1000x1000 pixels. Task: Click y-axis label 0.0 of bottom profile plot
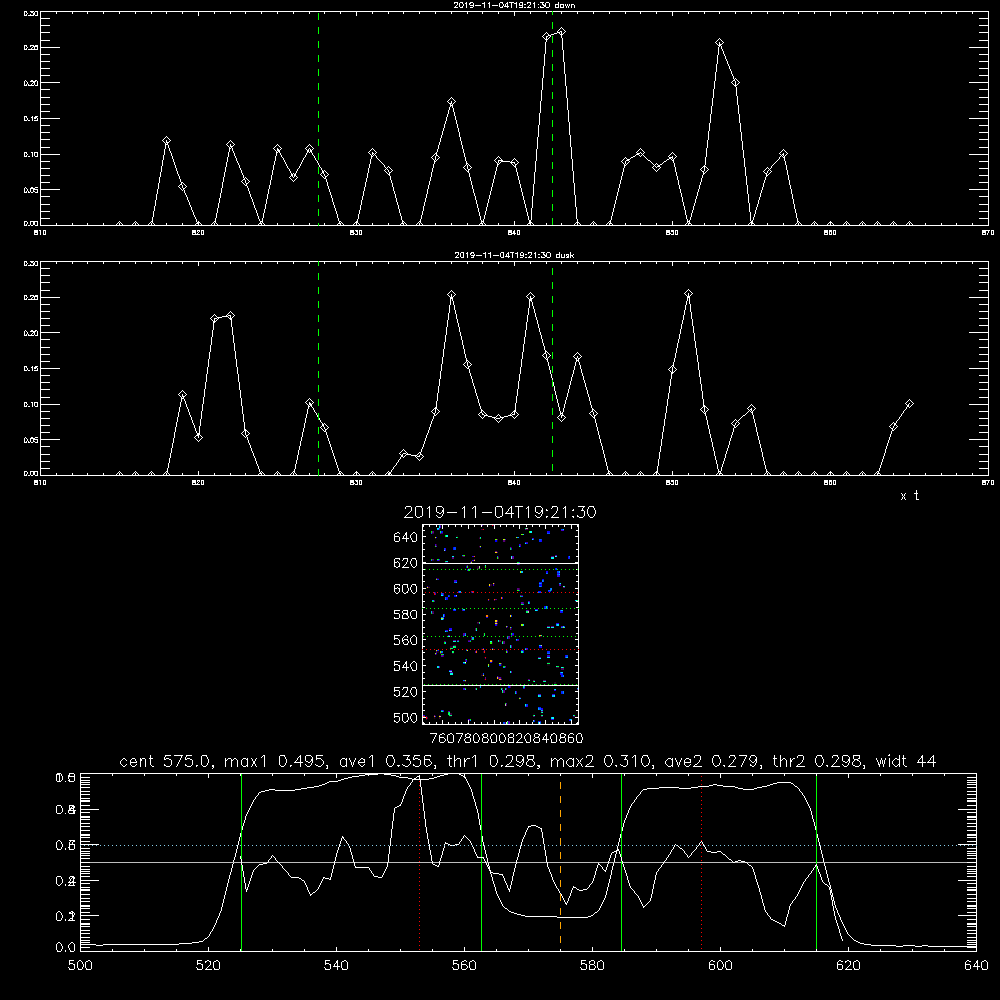[65, 948]
